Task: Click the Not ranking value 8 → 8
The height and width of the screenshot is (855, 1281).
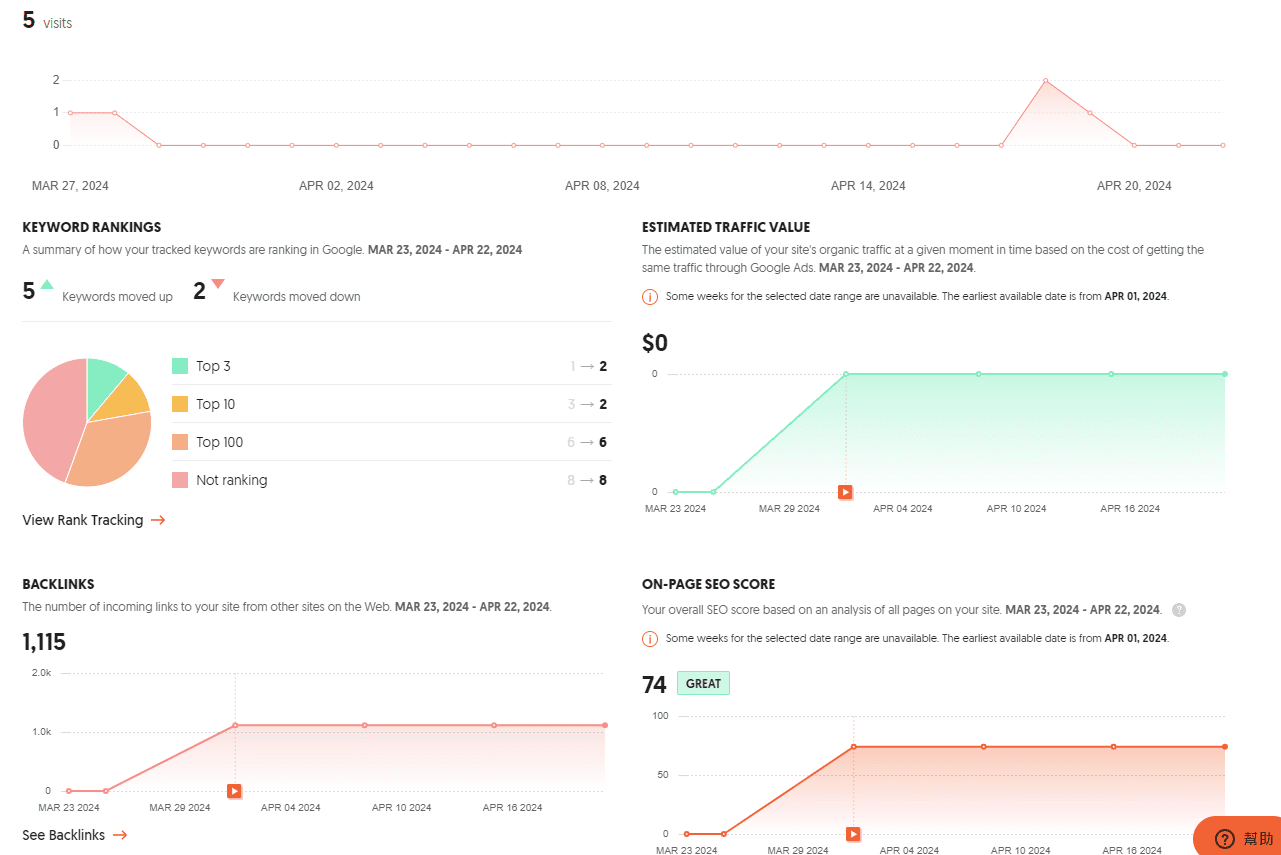Action: point(588,480)
